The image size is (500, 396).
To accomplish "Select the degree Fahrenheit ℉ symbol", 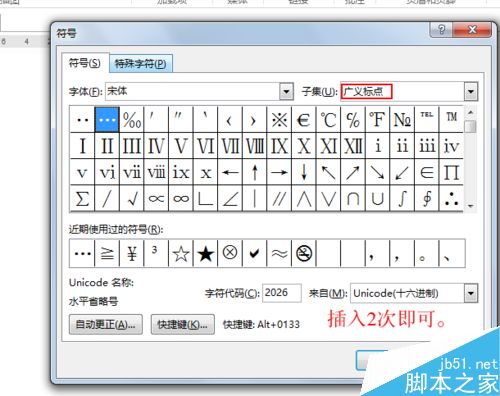I will [x=377, y=119].
